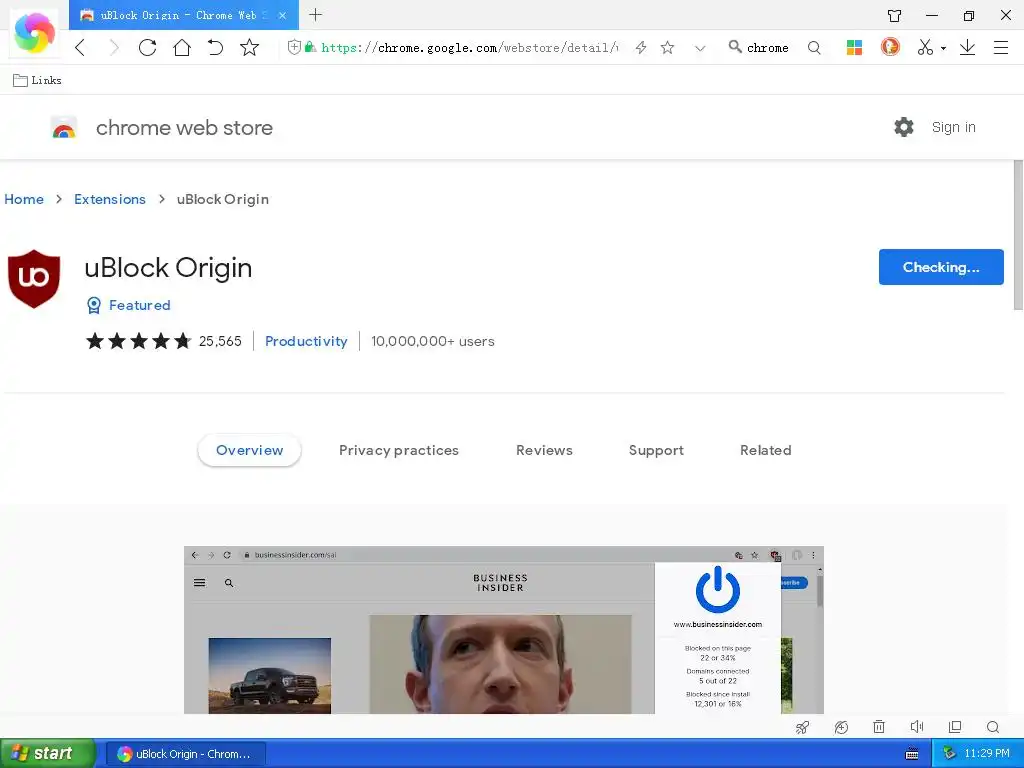Open the skin shirt icon in title bar

coord(895,15)
